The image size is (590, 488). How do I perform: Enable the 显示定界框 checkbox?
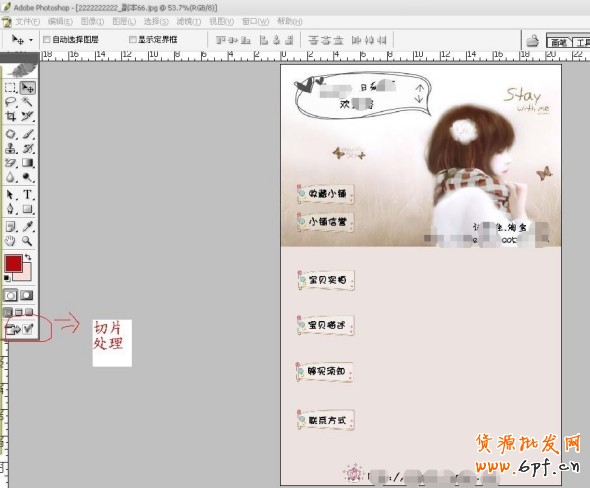132,40
